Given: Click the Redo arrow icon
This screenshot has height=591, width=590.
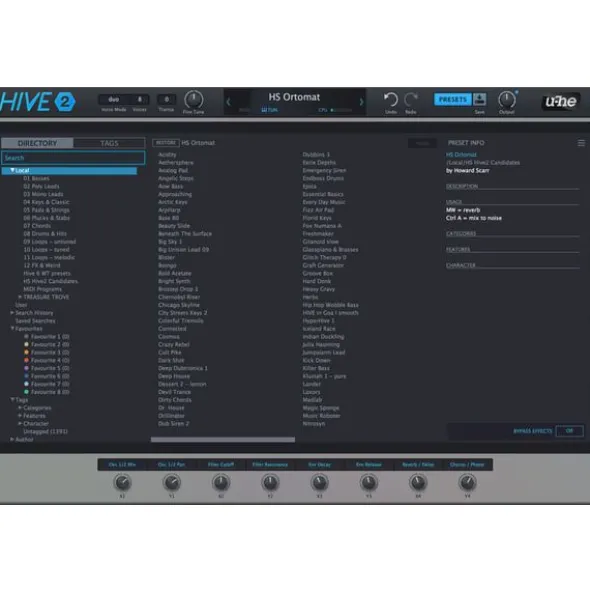Looking at the screenshot, I should tap(411, 100).
